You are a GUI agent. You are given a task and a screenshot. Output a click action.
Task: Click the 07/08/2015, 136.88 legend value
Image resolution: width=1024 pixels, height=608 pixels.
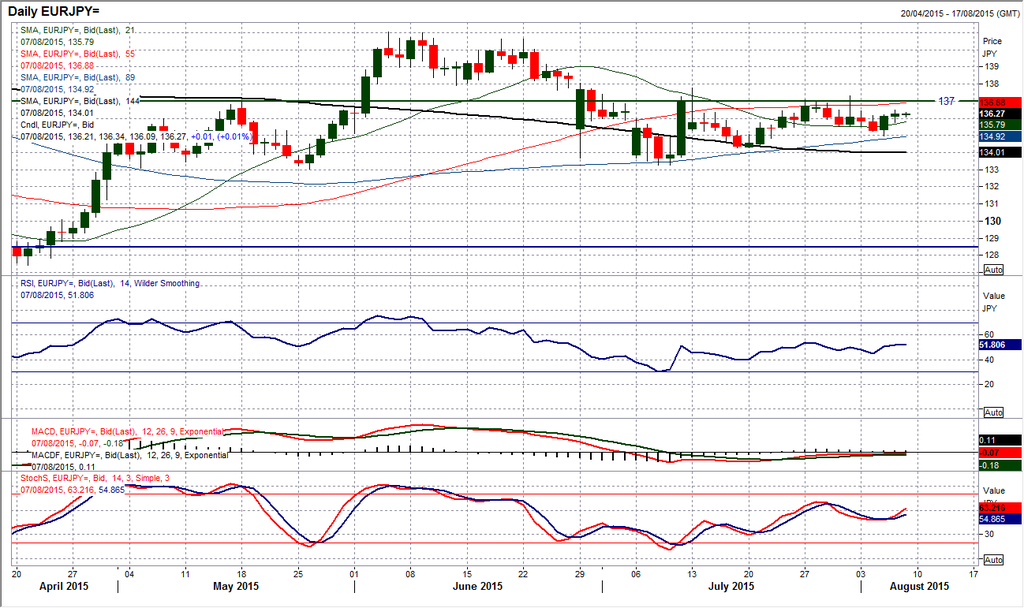57,65
